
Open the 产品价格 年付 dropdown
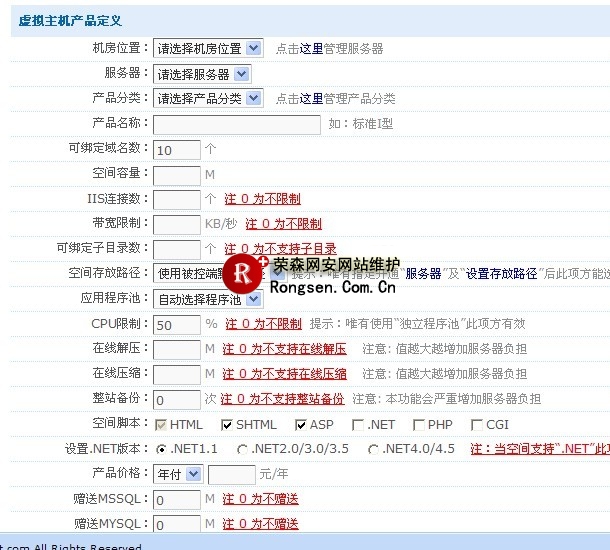pos(178,474)
